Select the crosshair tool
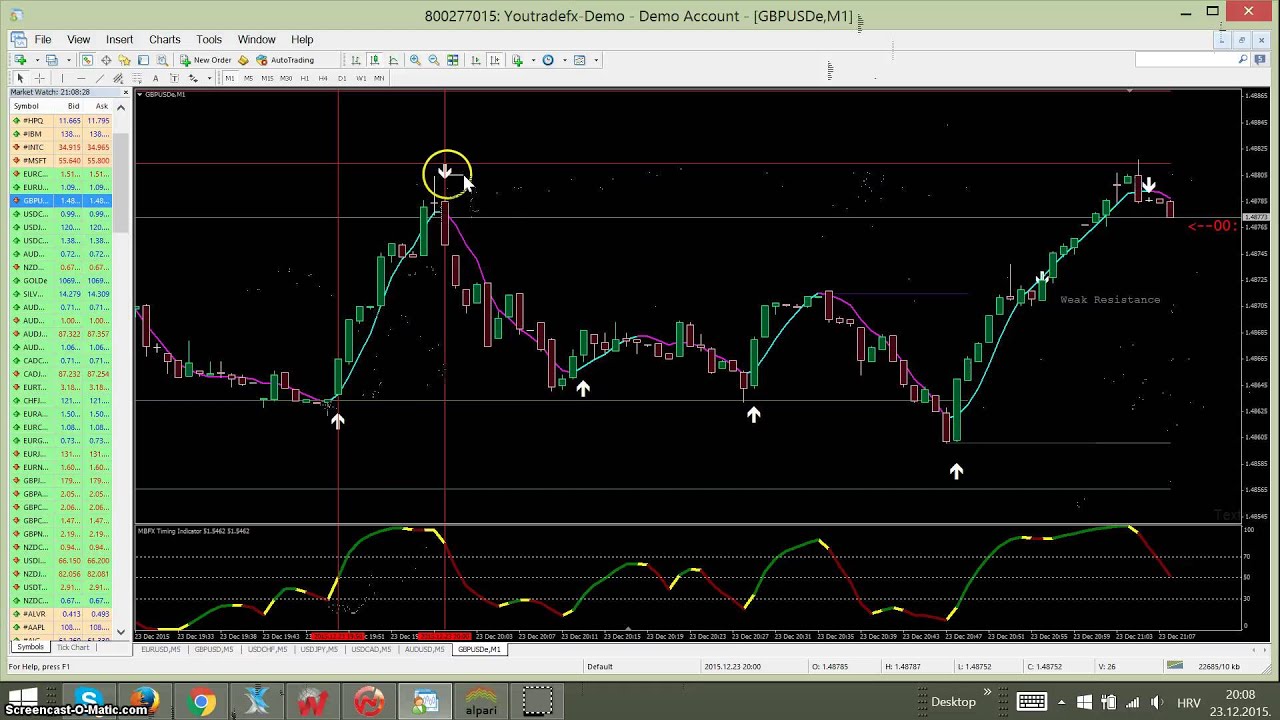 click(x=39, y=78)
